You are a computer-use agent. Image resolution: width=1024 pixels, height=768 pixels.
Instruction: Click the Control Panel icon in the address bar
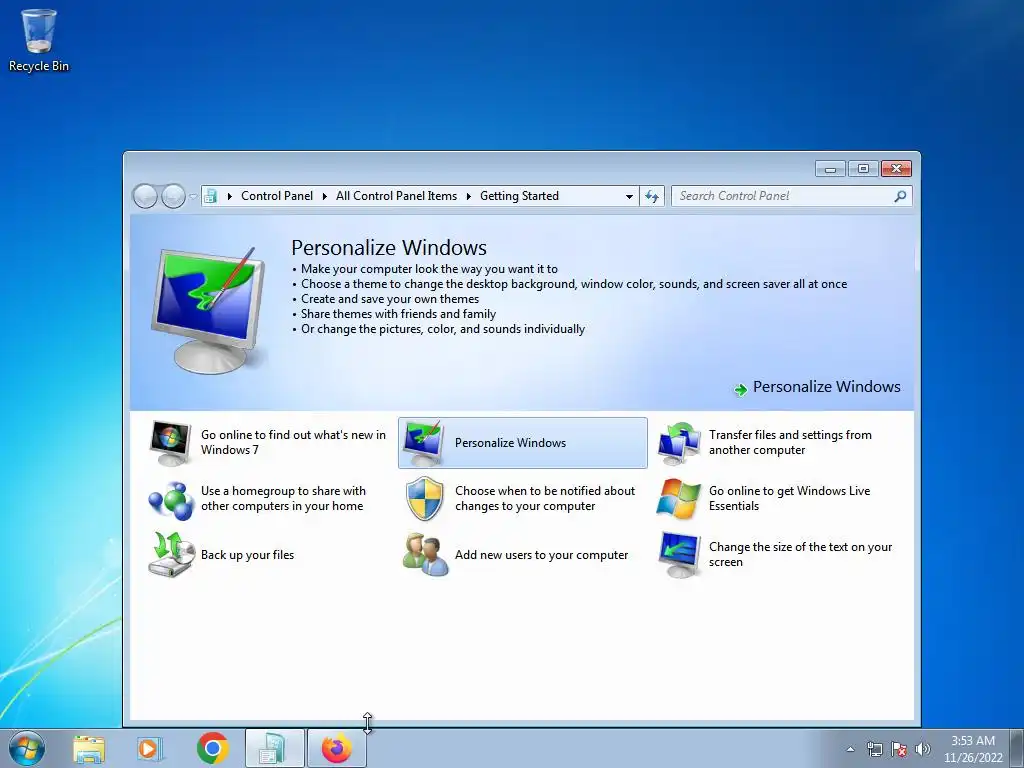pyautogui.click(x=210, y=196)
